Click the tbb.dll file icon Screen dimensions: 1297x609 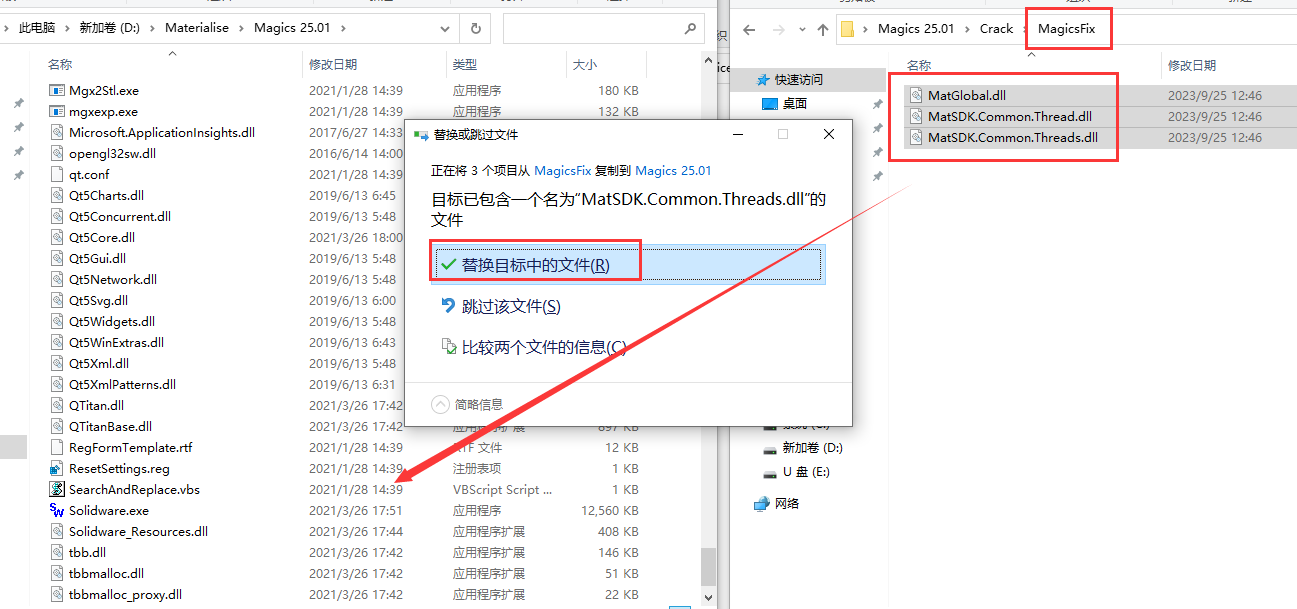pyautogui.click(x=57, y=553)
